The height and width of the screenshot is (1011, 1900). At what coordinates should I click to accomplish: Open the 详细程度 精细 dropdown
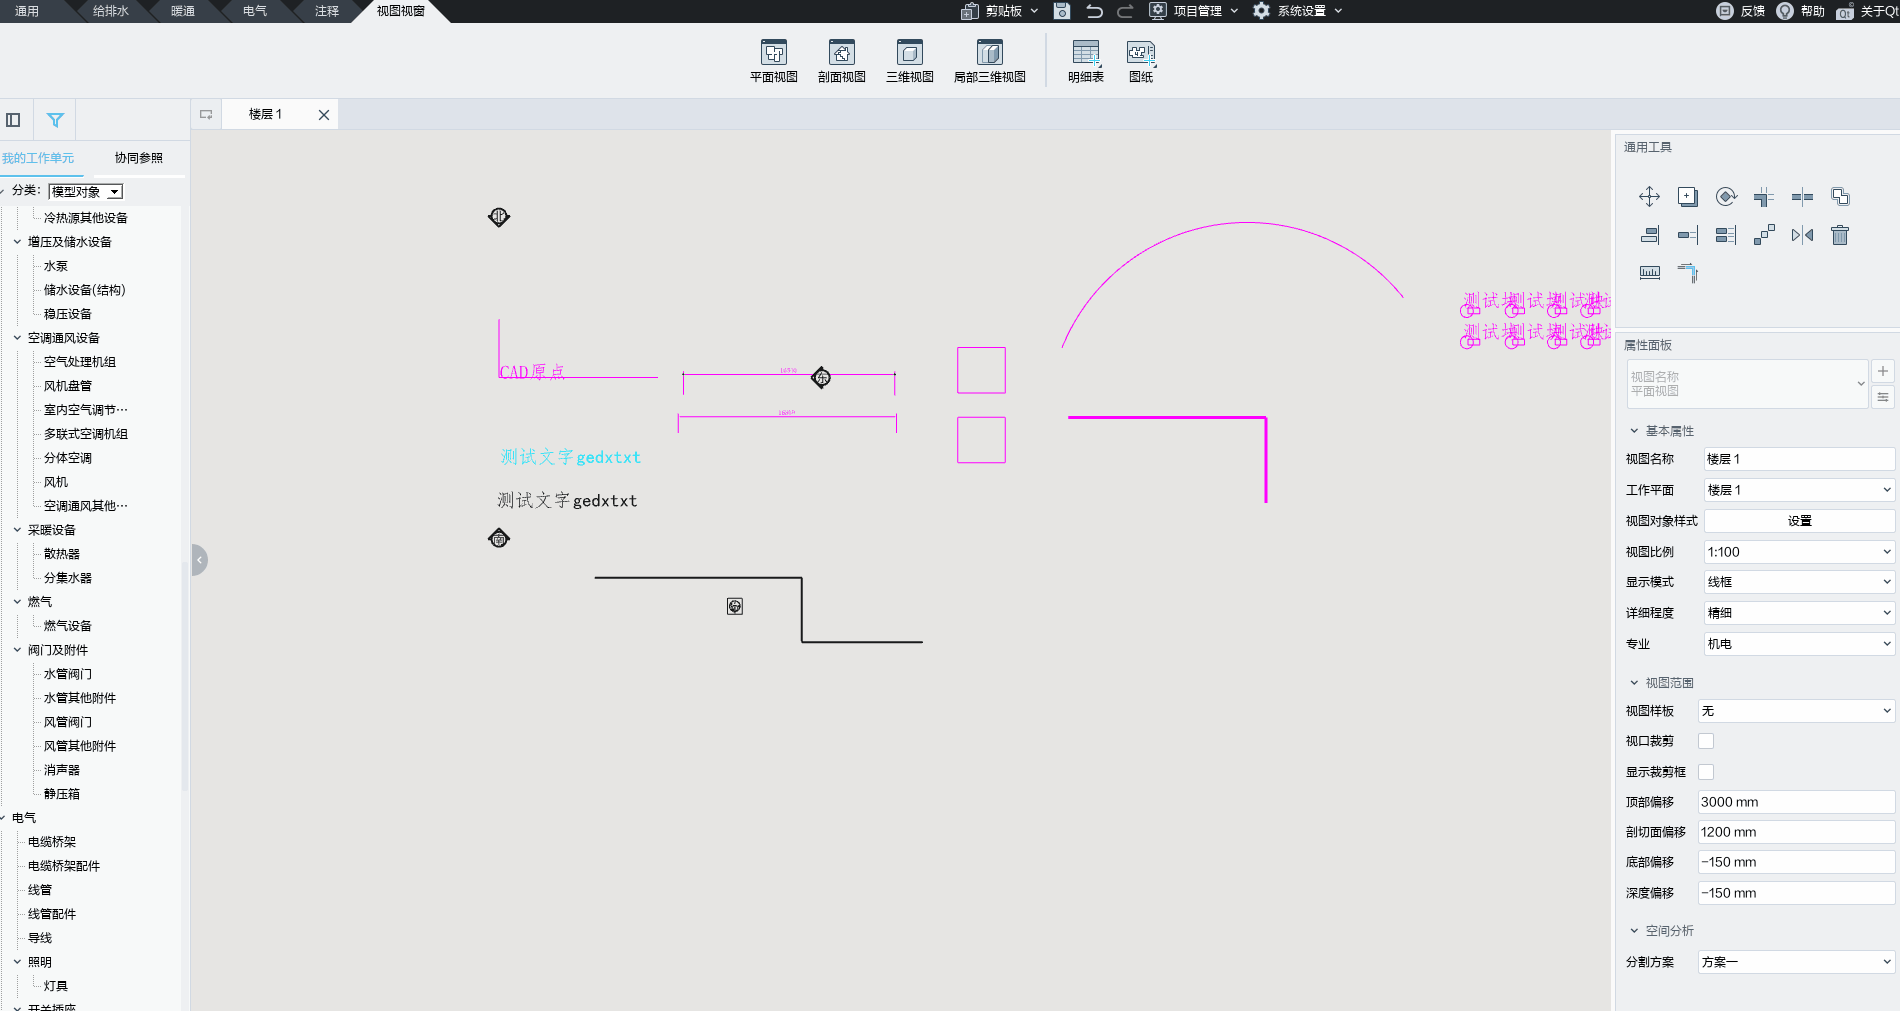pyautogui.click(x=1799, y=613)
